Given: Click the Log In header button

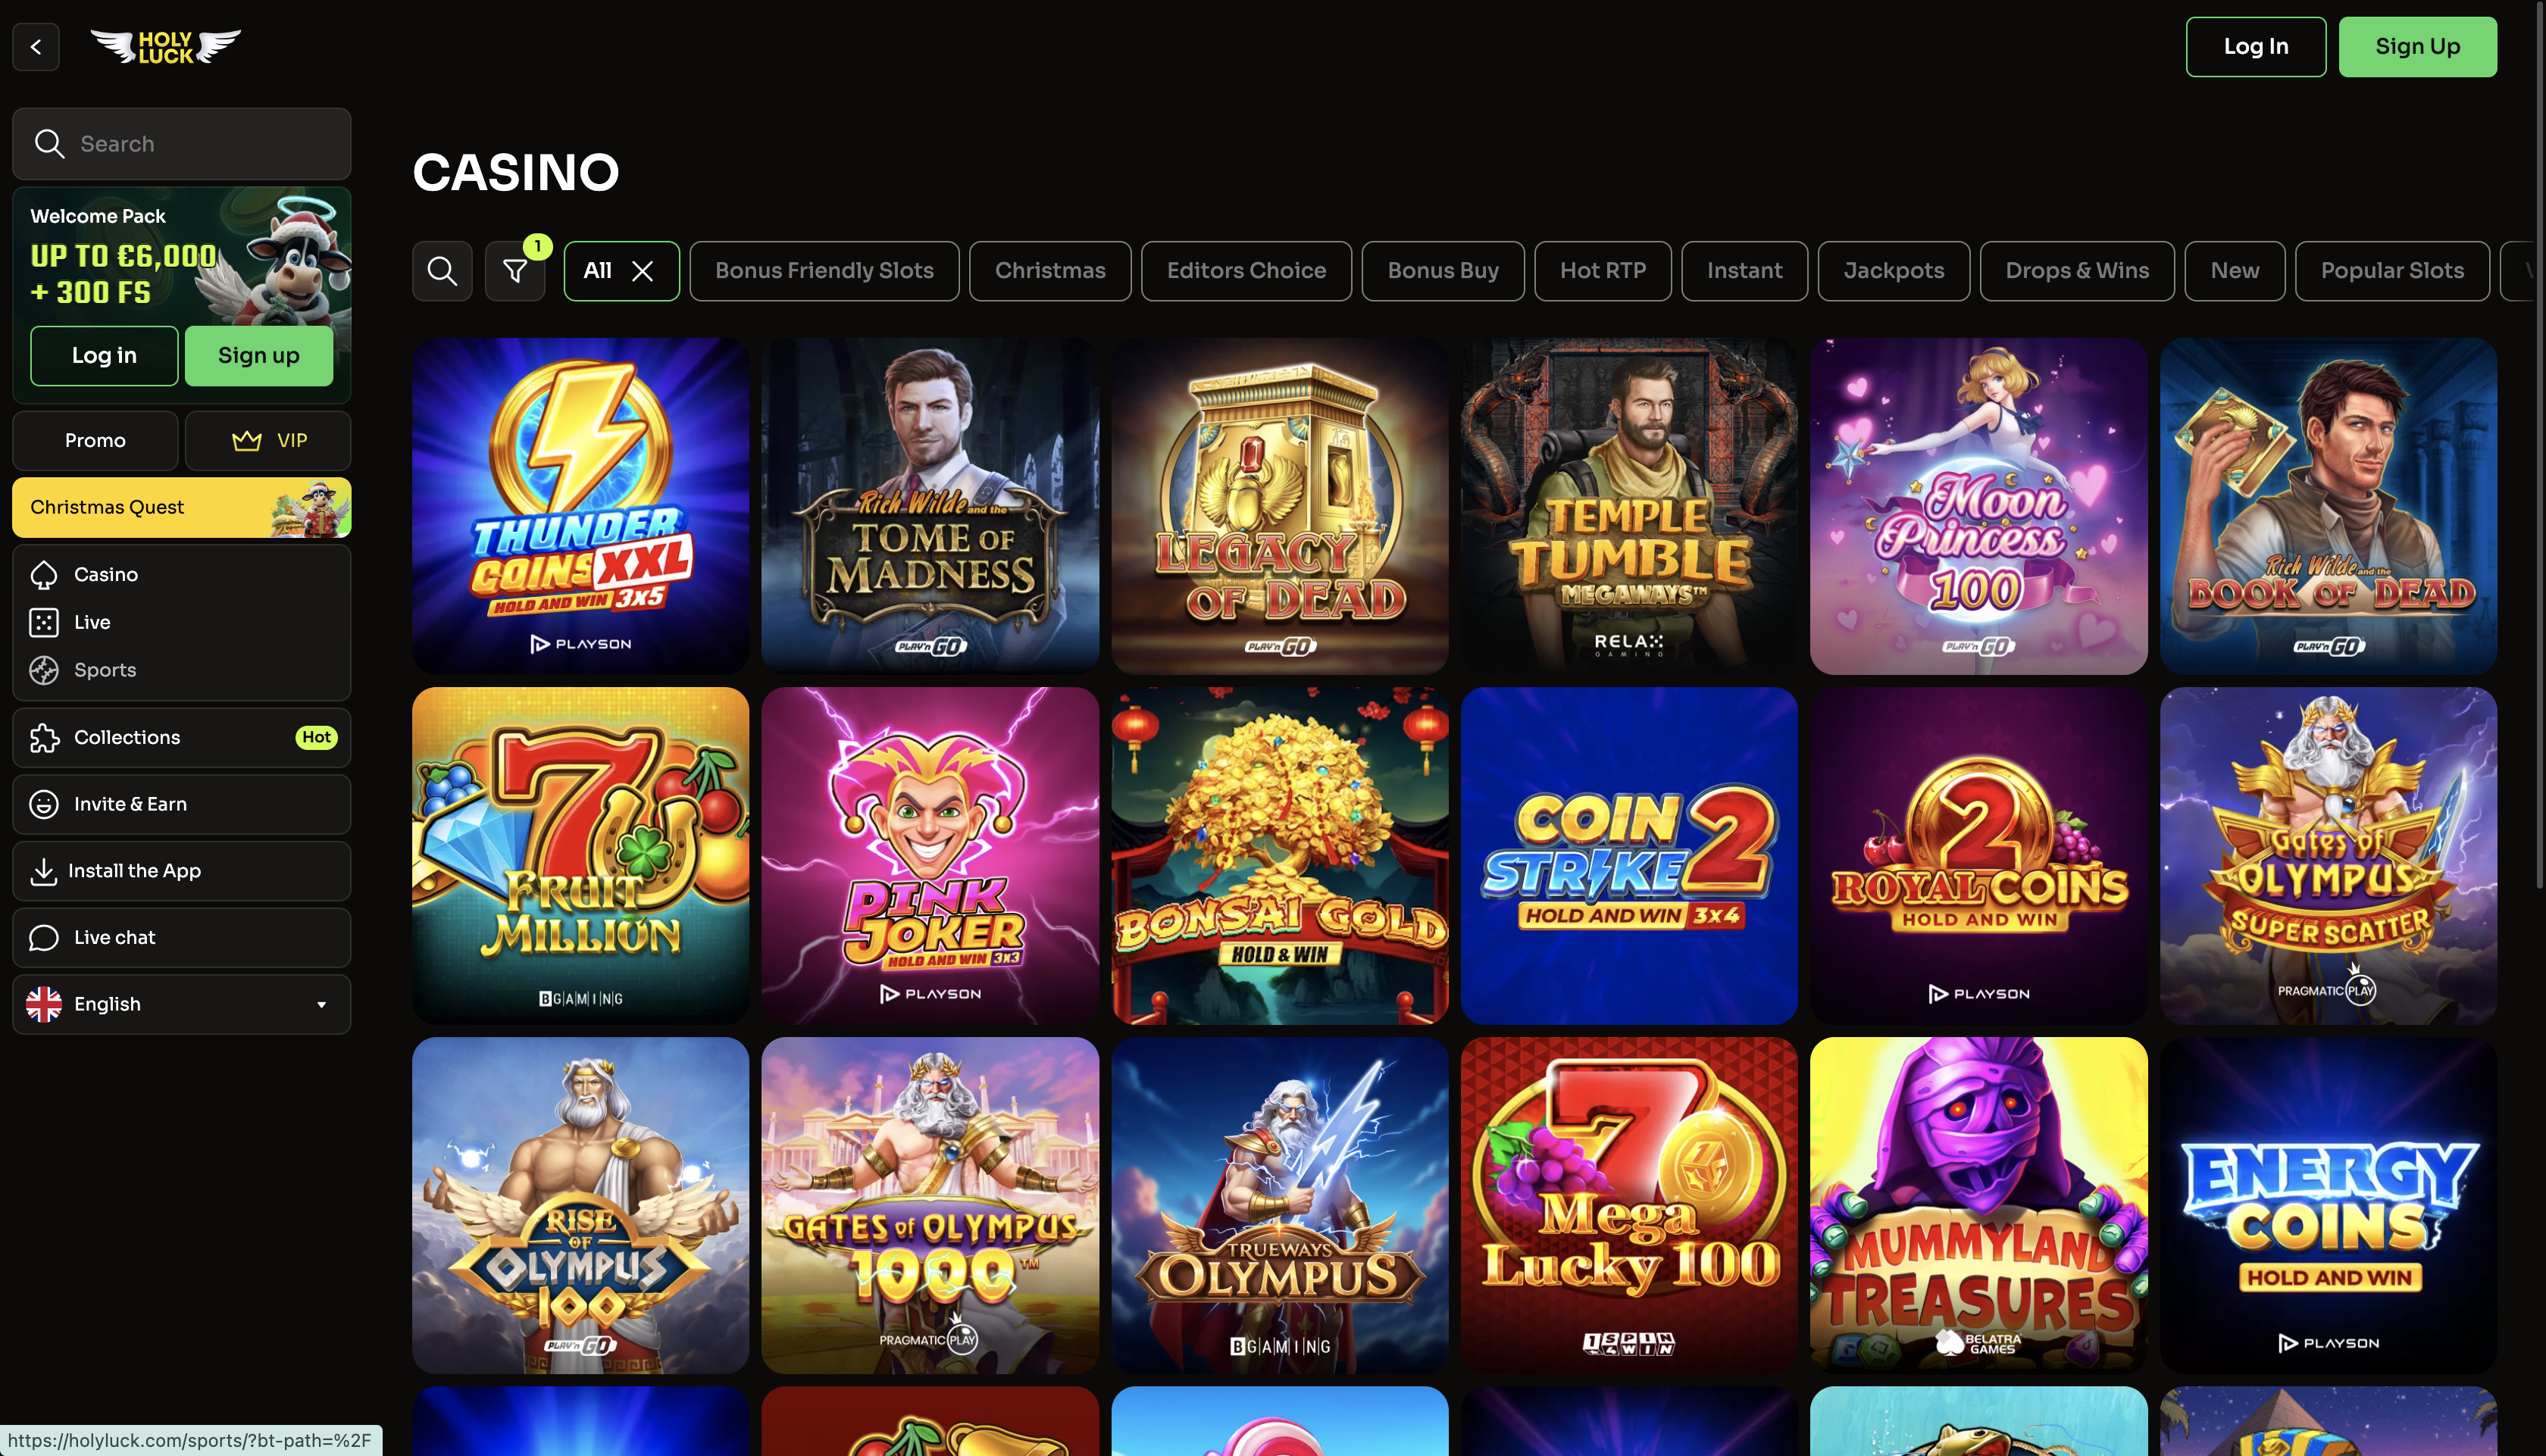Looking at the screenshot, I should (x=2255, y=46).
